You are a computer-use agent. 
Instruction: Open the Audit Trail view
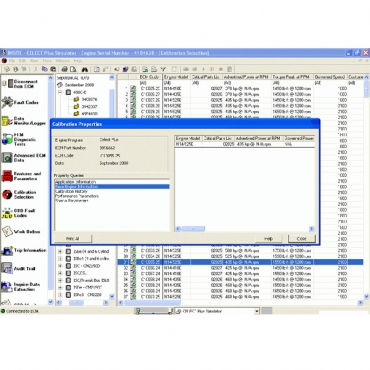19,268
